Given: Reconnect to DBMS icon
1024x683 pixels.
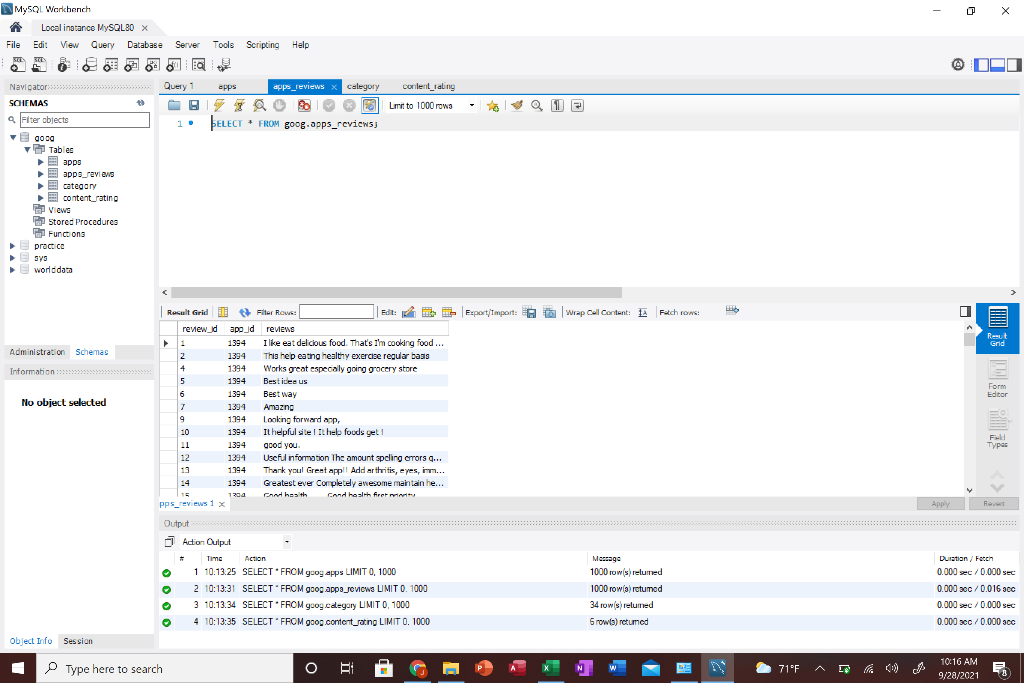Looking at the screenshot, I should coord(224,65).
